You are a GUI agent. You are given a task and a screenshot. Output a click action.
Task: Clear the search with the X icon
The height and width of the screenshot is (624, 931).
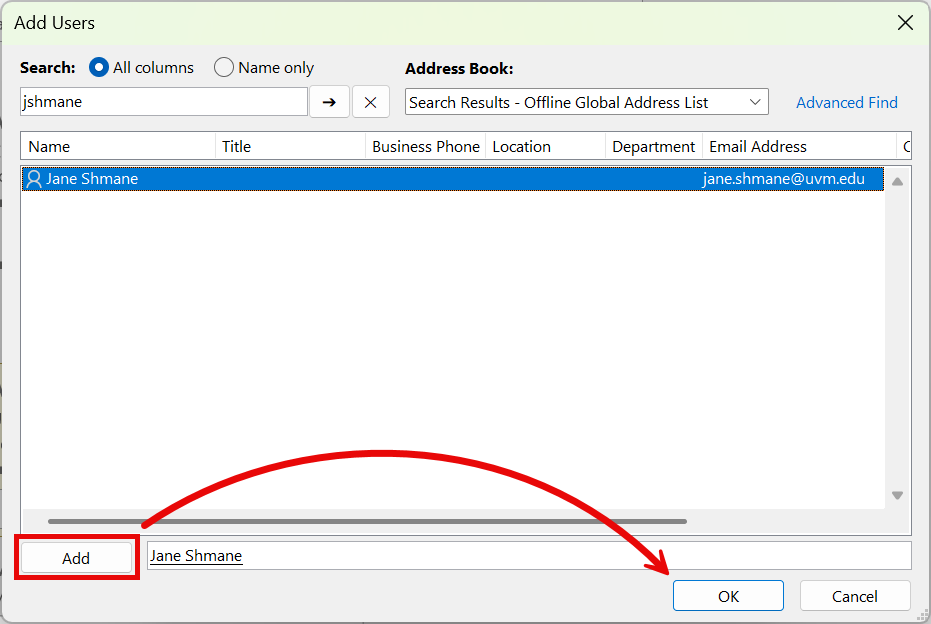(x=370, y=101)
